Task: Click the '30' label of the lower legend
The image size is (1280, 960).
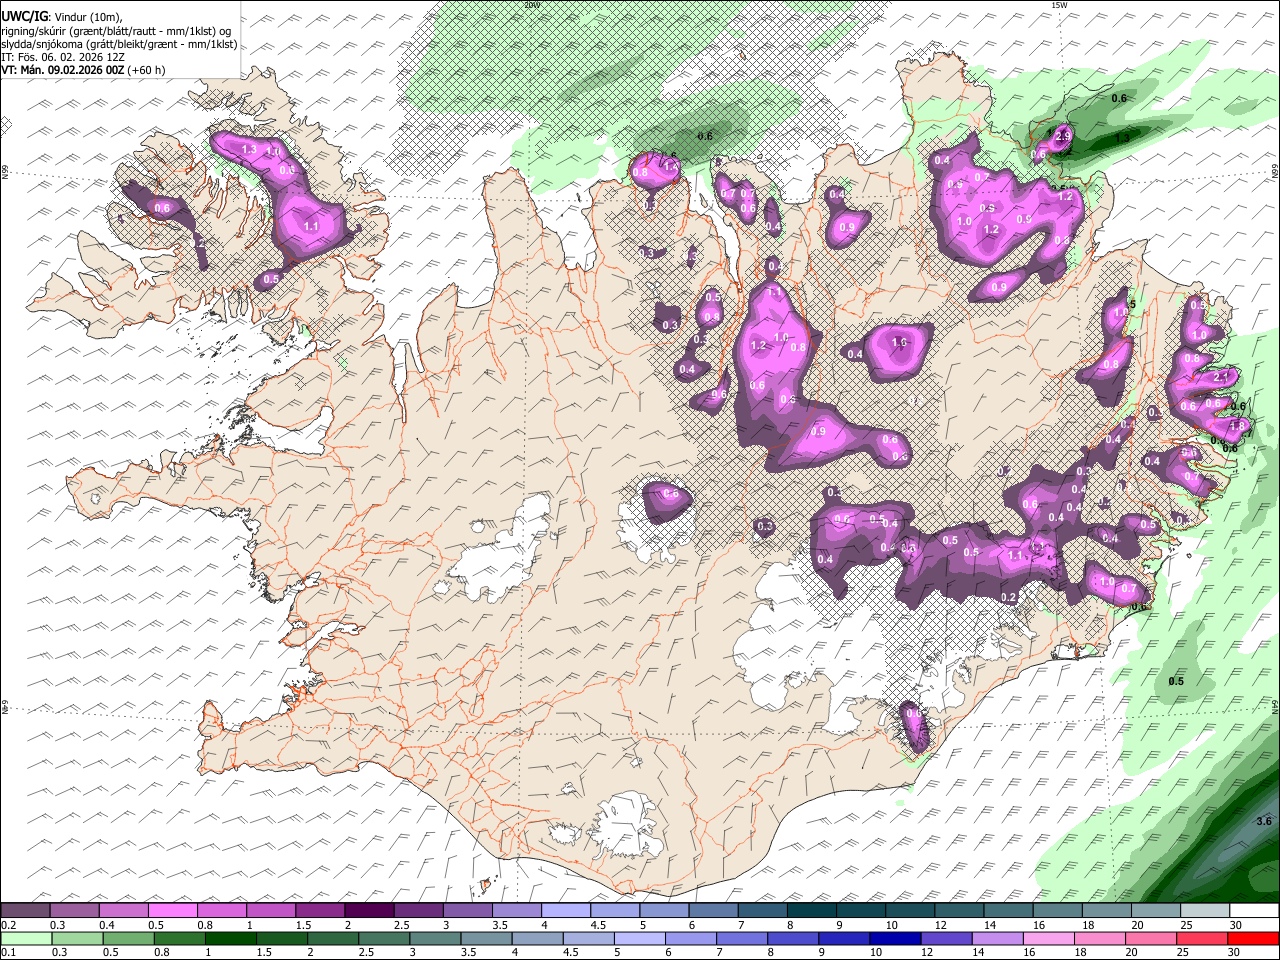Action: coord(1235,953)
